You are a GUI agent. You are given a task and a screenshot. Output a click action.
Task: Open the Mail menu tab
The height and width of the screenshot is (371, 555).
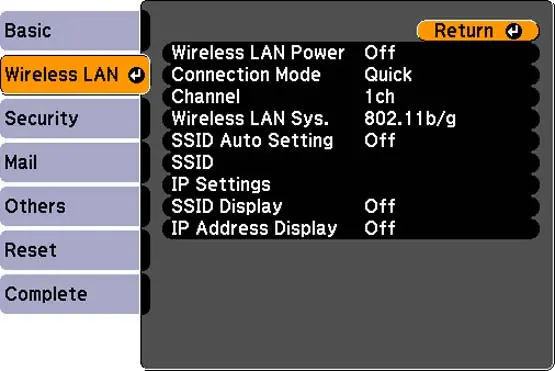click(x=70, y=162)
